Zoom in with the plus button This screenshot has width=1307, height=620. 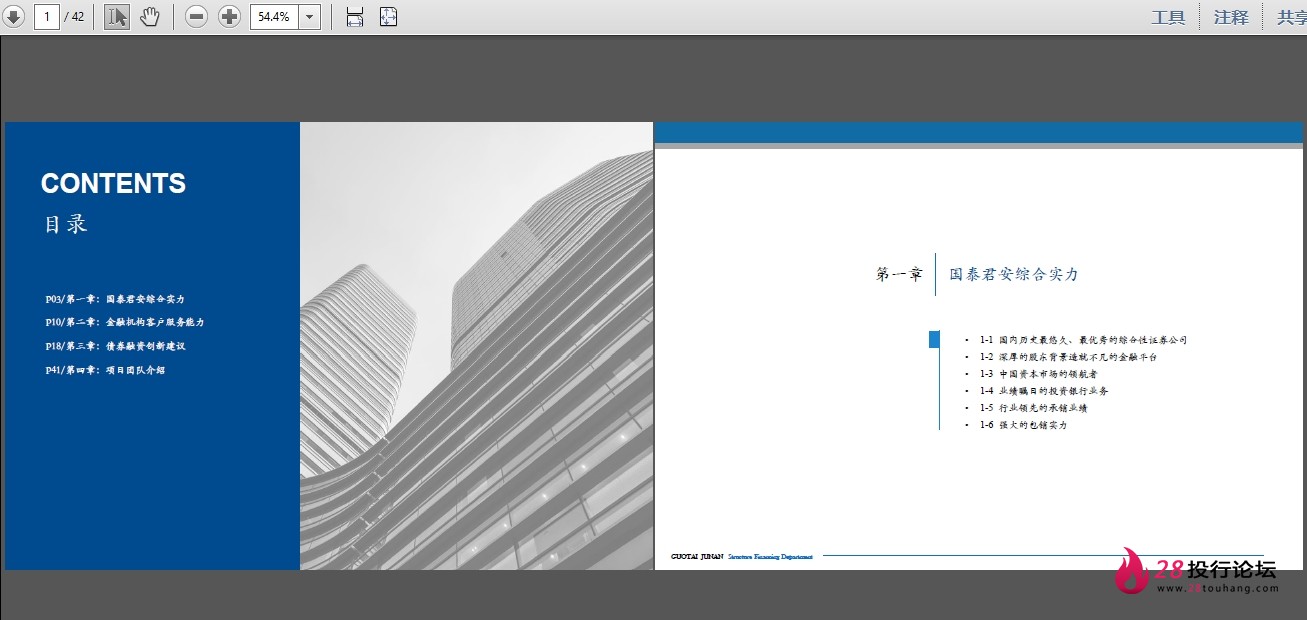[x=230, y=17]
